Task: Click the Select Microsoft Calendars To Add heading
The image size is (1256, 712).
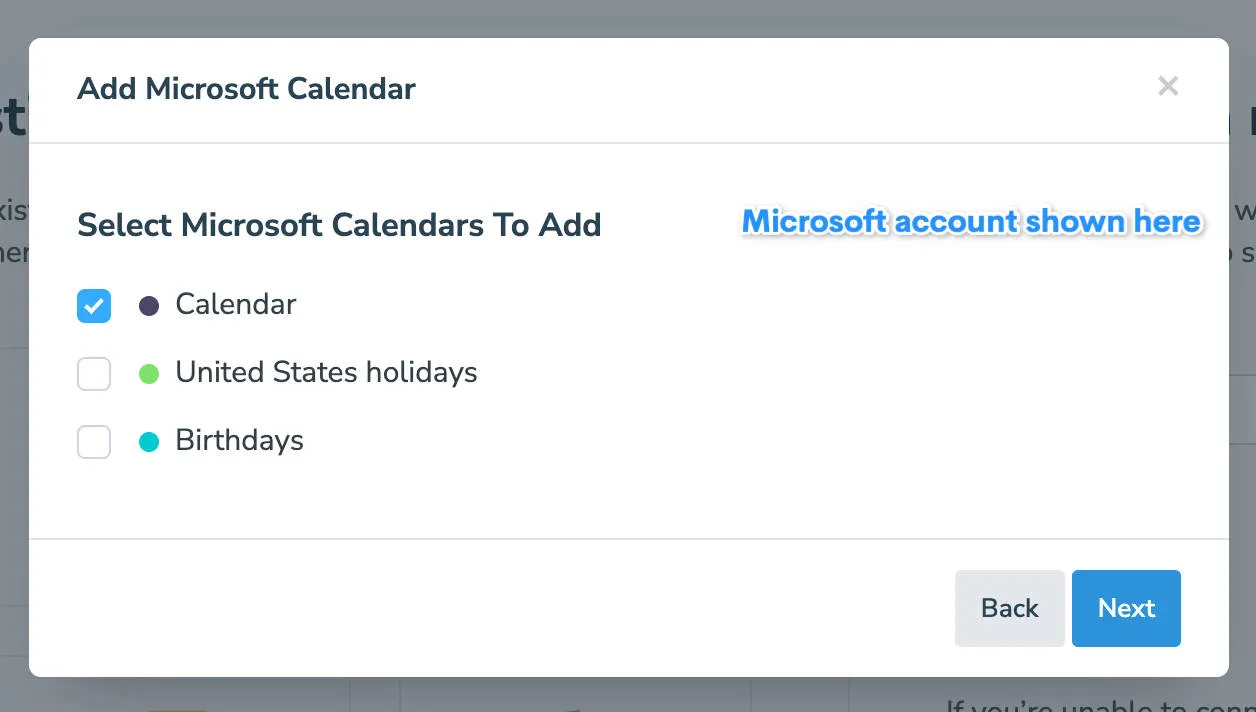Action: 339,225
